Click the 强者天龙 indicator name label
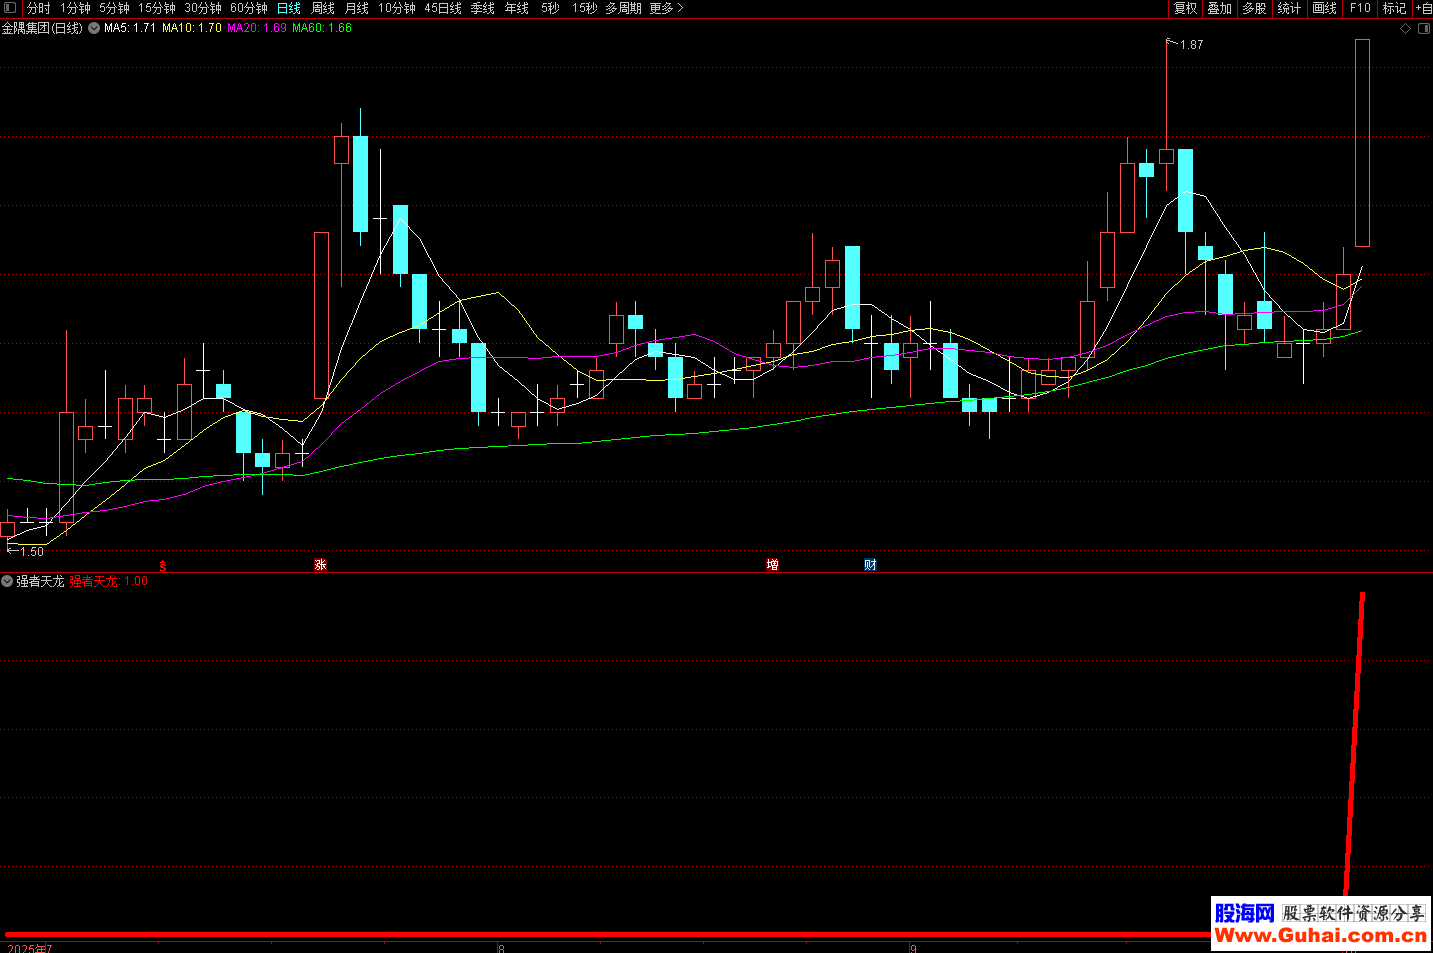Viewport: 1433px width, 953px height. pyautogui.click(x=40, y=581)
